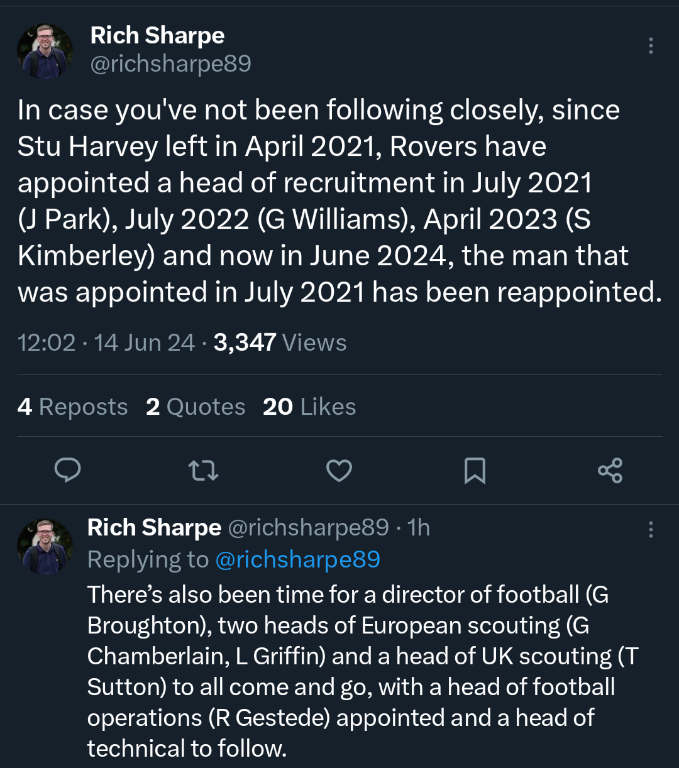Bookmark this tweet

pos(475,469)
